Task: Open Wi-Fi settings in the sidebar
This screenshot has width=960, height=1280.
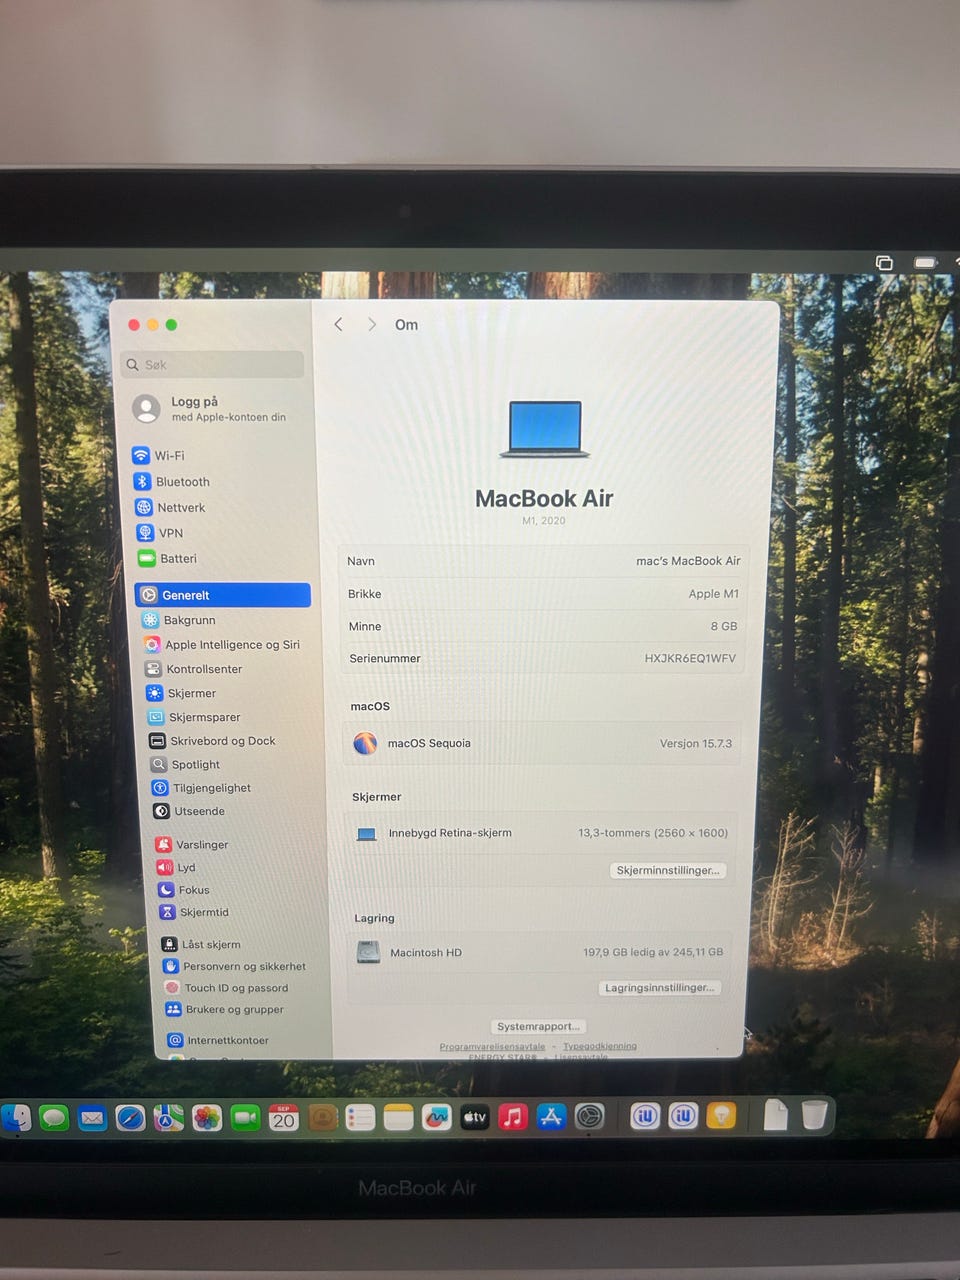Action: [x=159, y=455]
